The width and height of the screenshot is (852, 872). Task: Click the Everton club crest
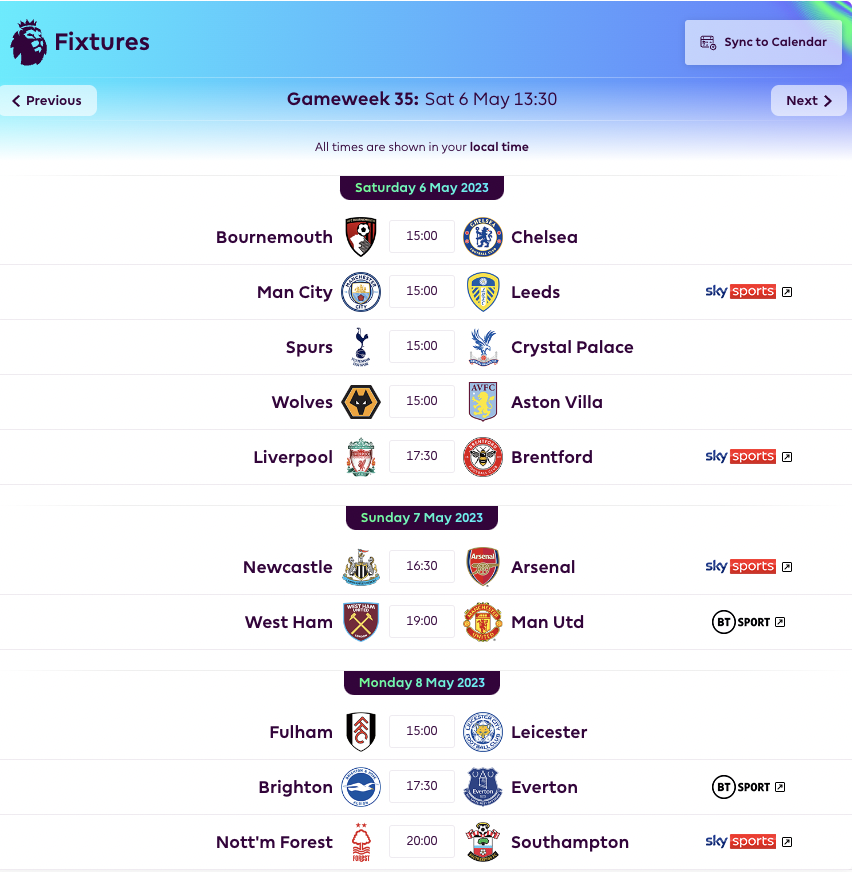[x=483, y=786]
